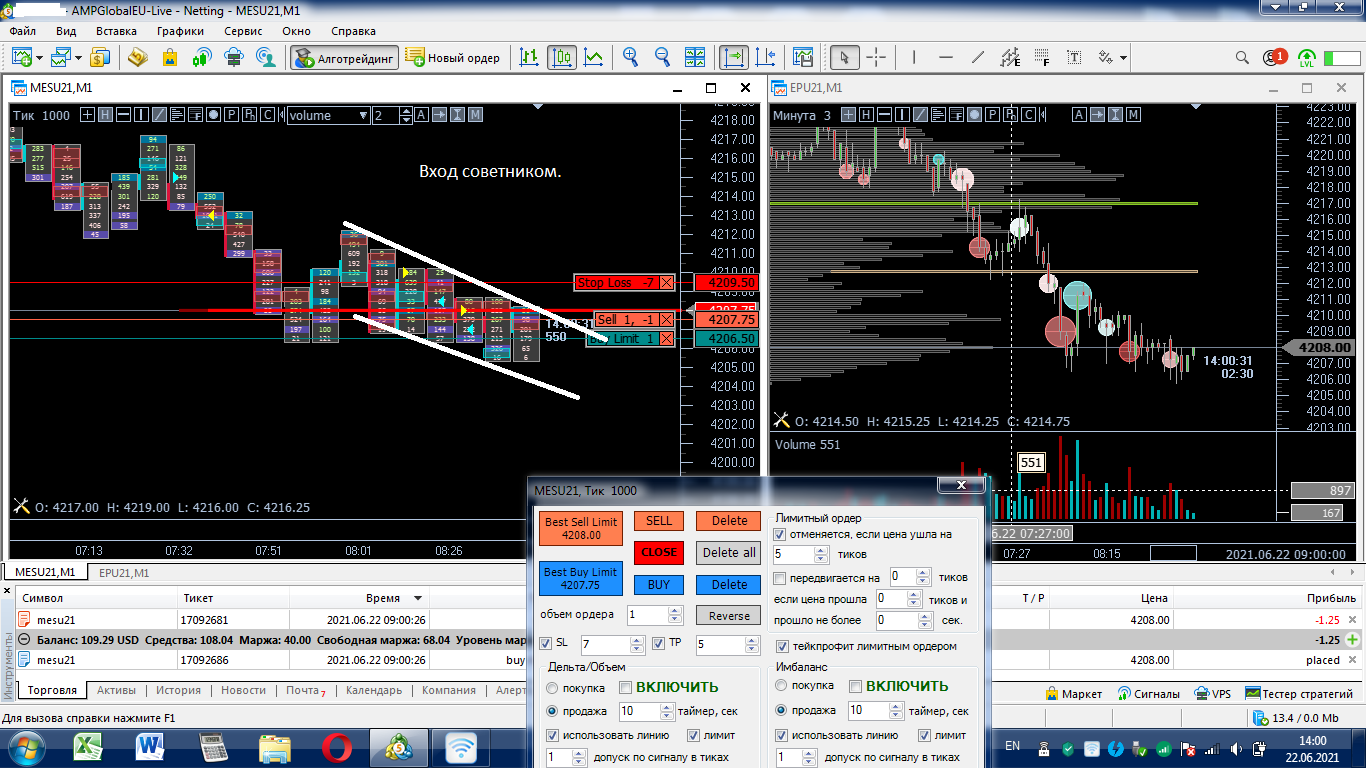Open the Графики menu

click(x=180, y=31)
